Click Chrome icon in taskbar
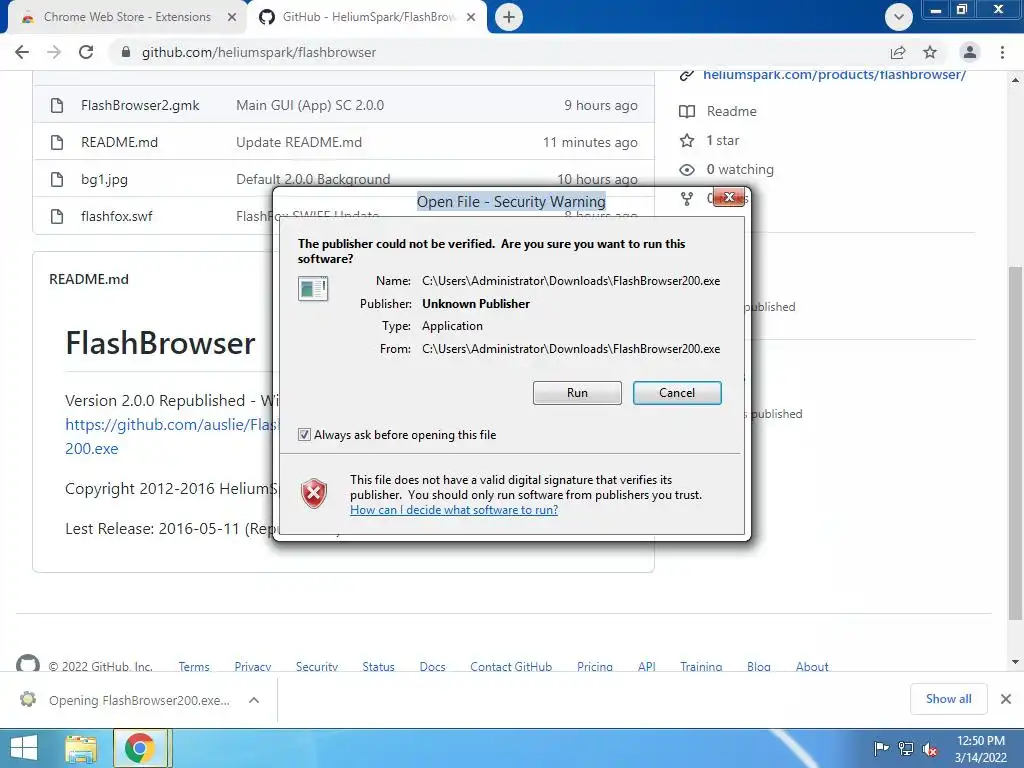The width and height of the screenshot is (1024, 768). click(139, 748)
